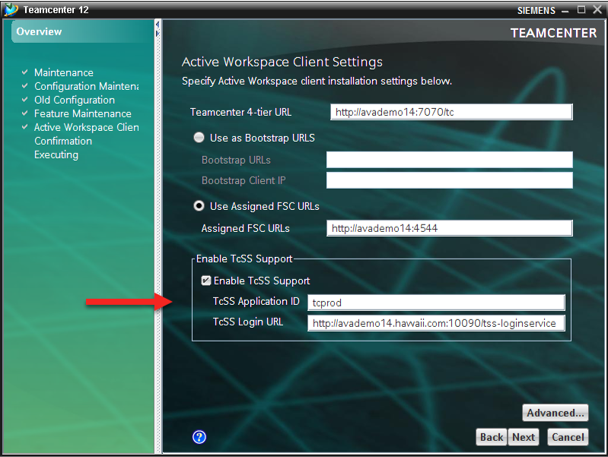Select Feature Maintenance in the overview list
This screenshot has height=457, width=608.
[82, 114]
